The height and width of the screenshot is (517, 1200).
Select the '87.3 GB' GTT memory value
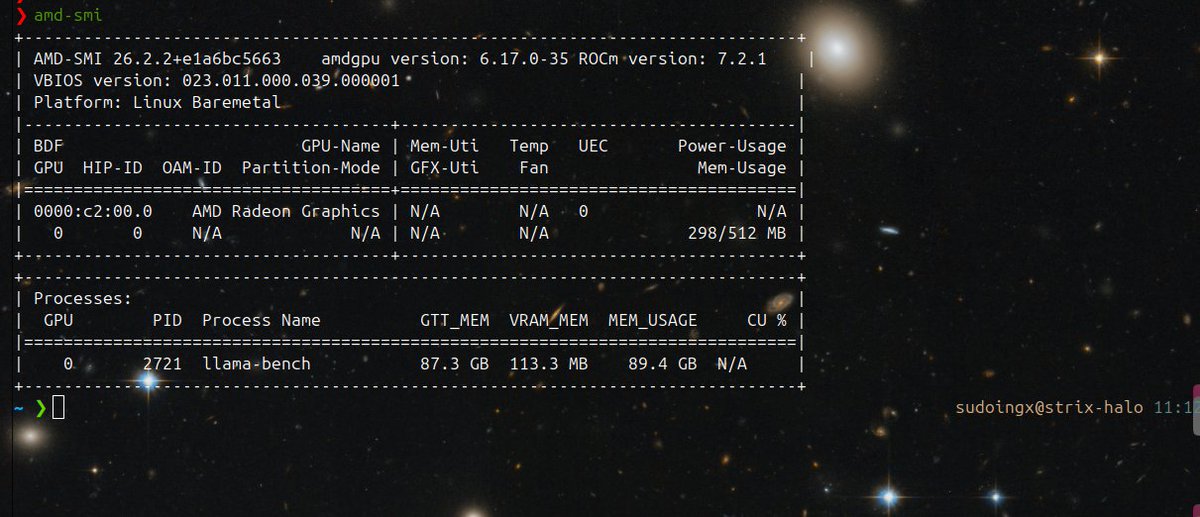454,364
